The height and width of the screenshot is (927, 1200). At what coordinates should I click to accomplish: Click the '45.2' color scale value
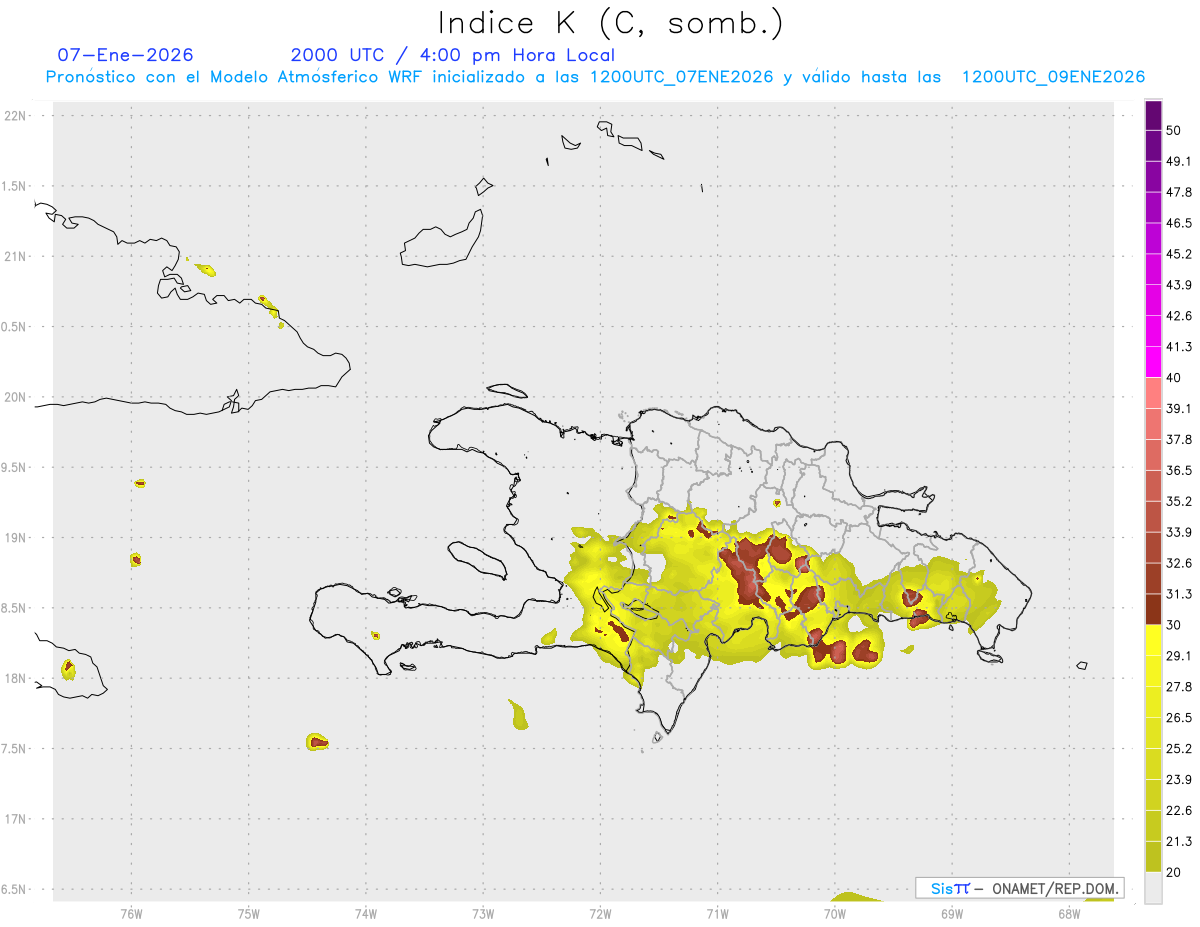tap(1179, 254)
